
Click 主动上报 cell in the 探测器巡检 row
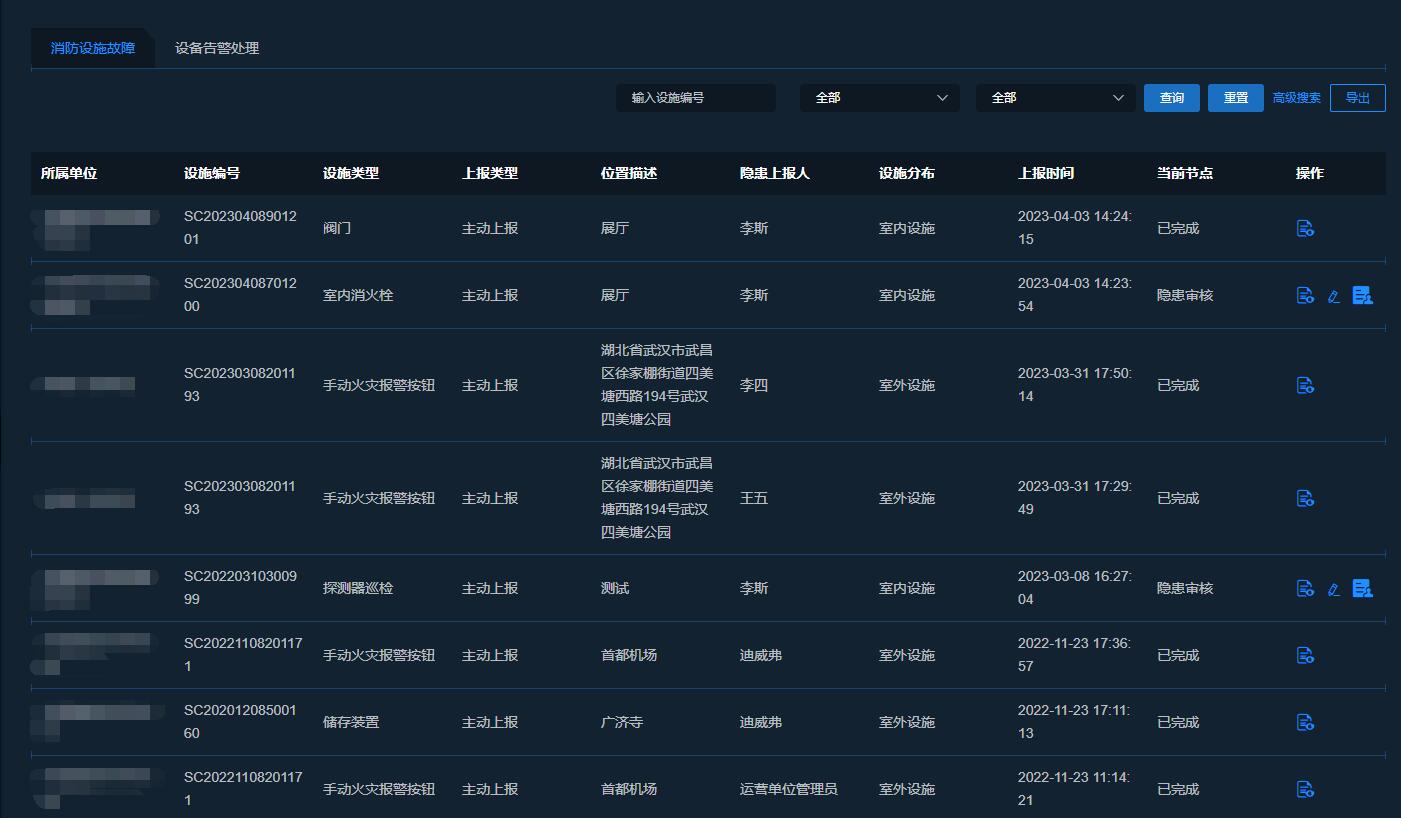pos(490,588)
